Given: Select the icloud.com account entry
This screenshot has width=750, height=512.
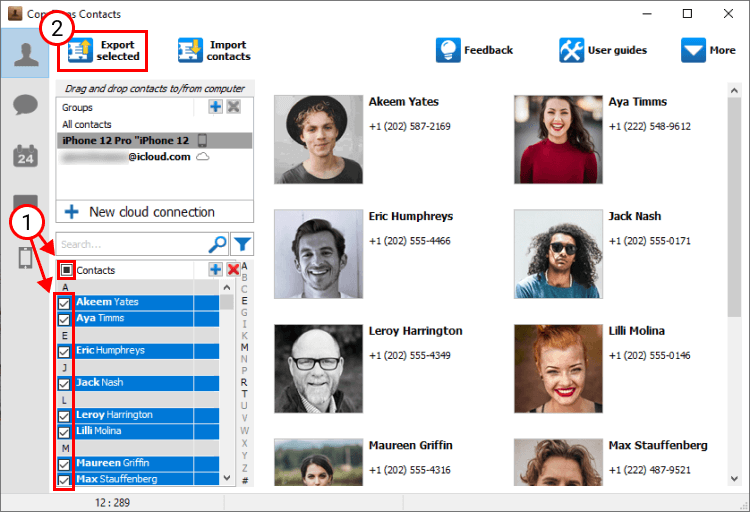Looking at the screenshot, I should click(154, 156).
